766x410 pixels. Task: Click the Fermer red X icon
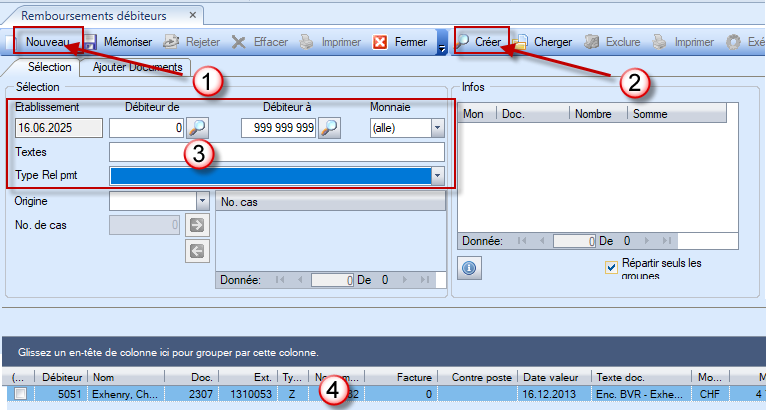(380, 42)
